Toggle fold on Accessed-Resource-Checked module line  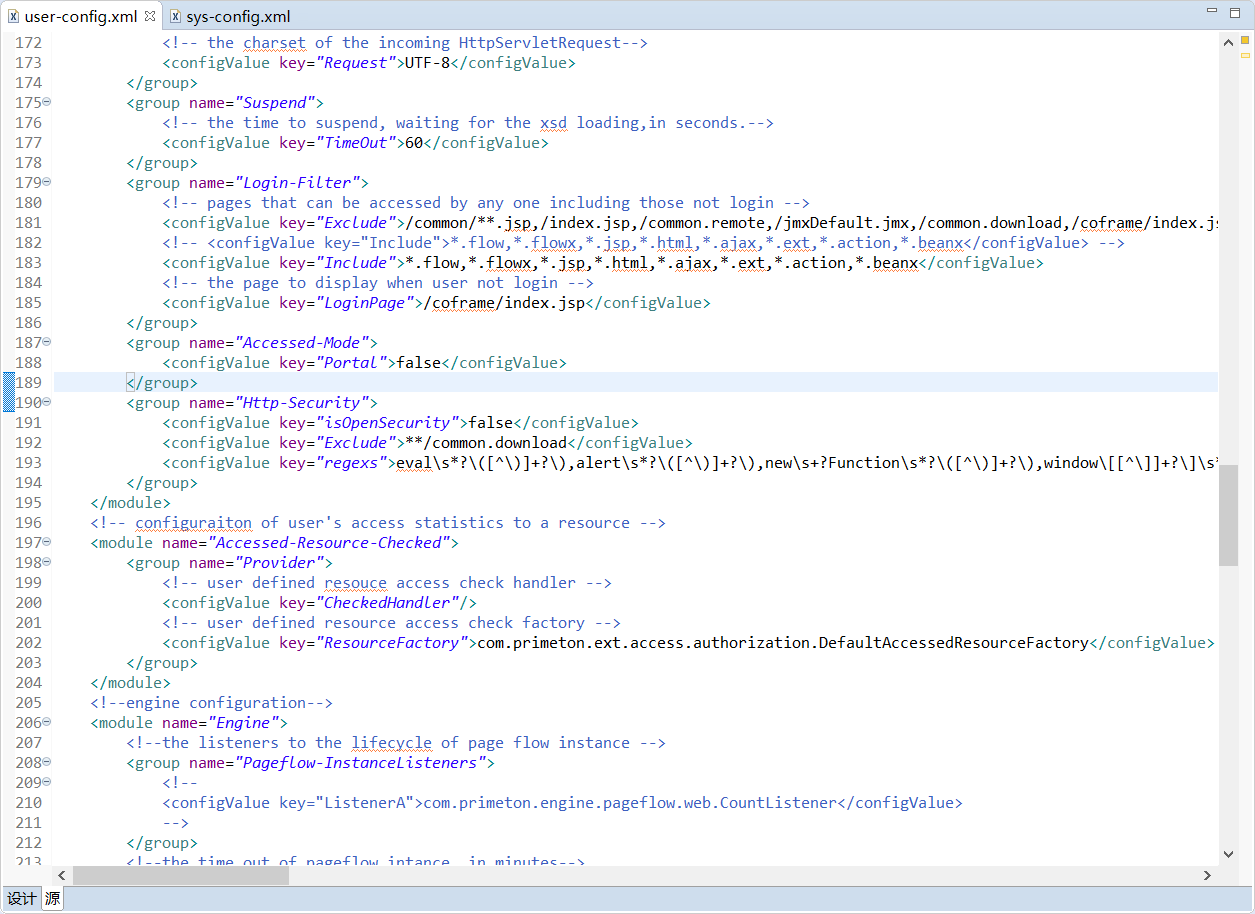[x=47, y=542]
